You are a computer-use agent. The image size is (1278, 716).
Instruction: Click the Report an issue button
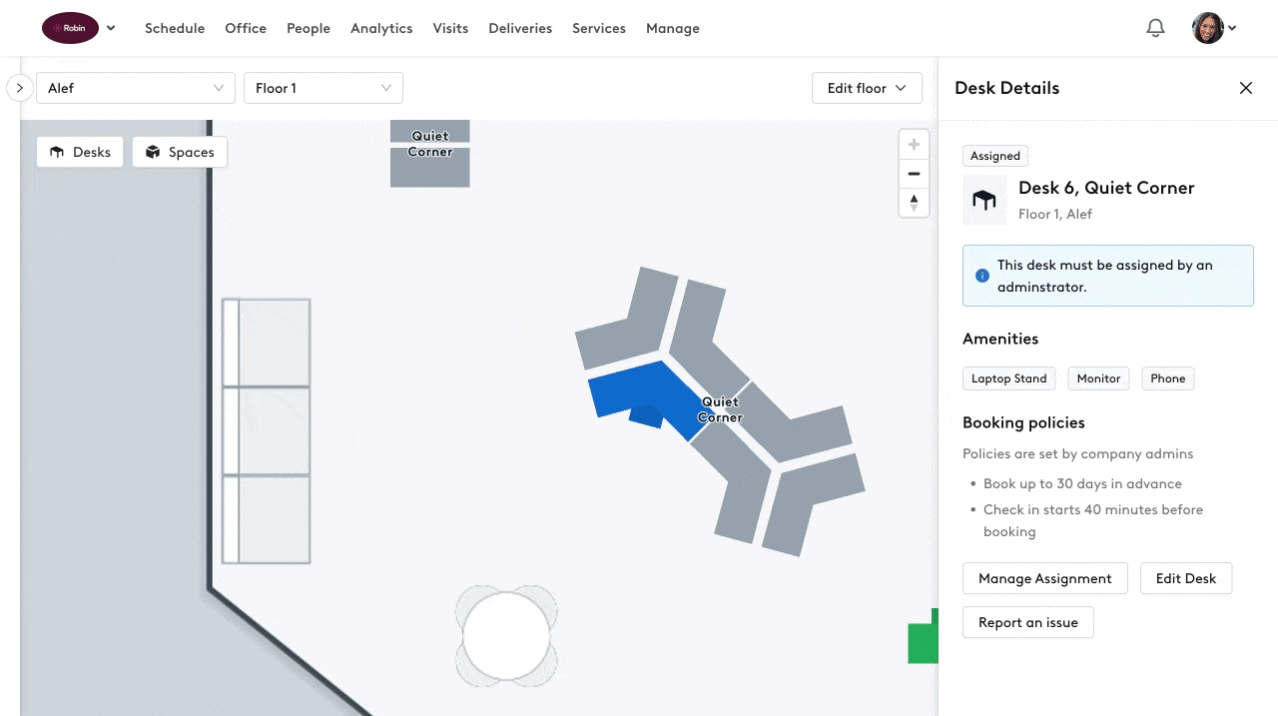click(x=1027, y=622)
